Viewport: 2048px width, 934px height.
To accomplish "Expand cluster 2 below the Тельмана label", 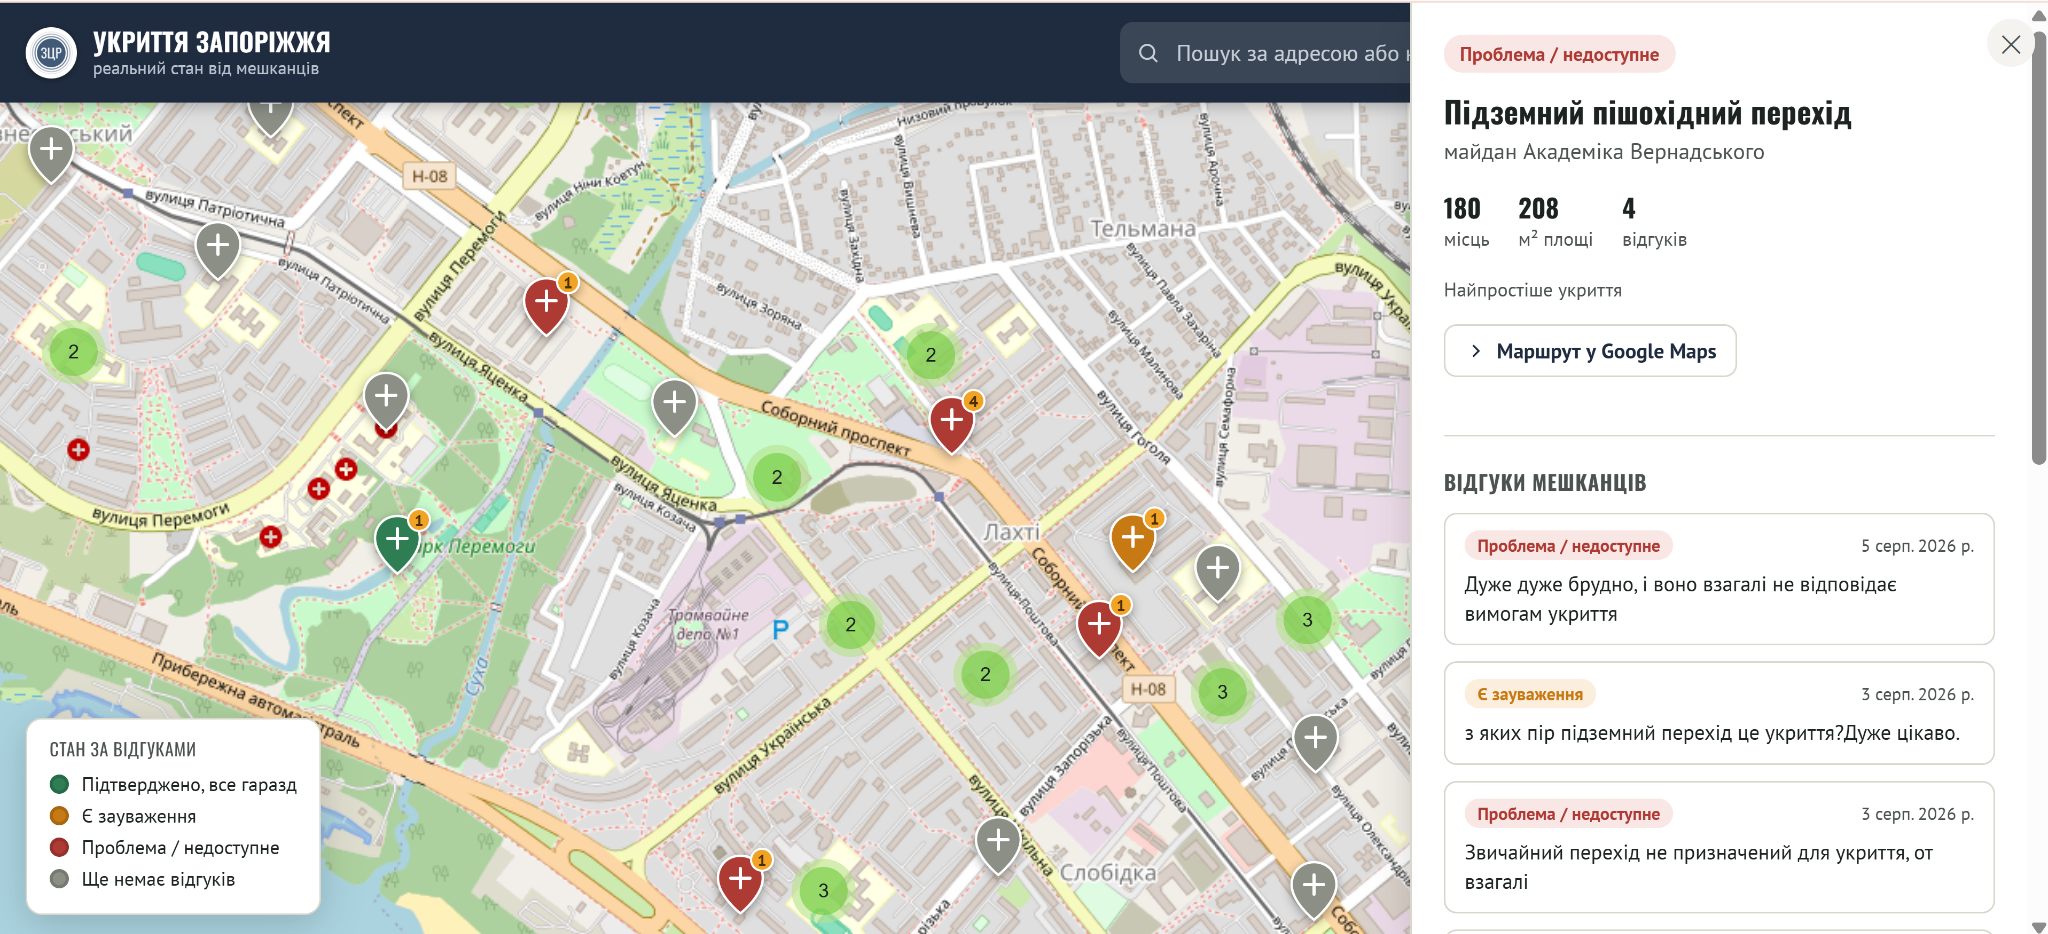I will (x=931, y=355).
